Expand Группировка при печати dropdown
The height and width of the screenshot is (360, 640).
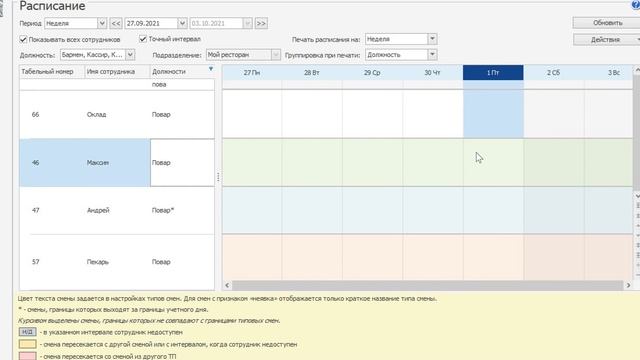432,55
